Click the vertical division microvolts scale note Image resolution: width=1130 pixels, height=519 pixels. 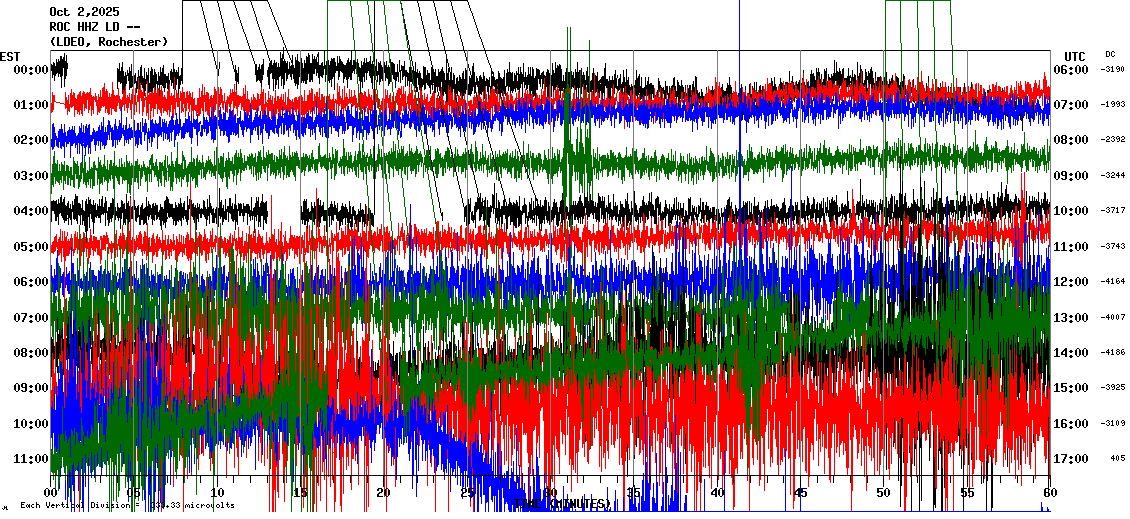pos(125,505)
